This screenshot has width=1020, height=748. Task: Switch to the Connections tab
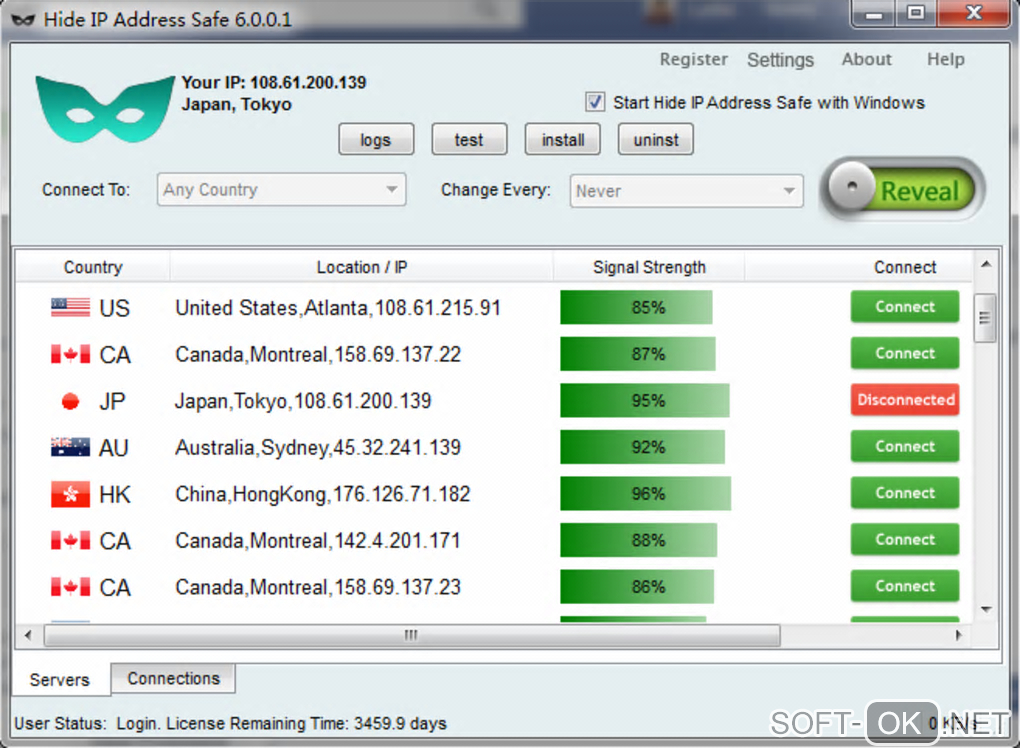point(173,678)
